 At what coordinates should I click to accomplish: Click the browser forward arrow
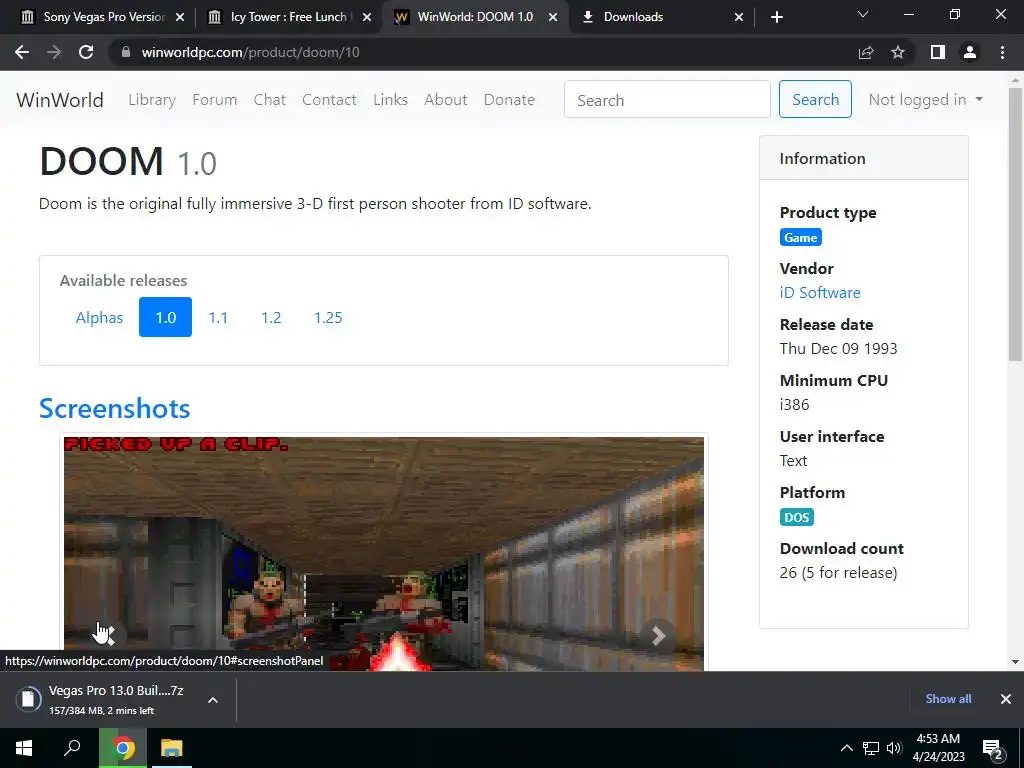point(54,52)
